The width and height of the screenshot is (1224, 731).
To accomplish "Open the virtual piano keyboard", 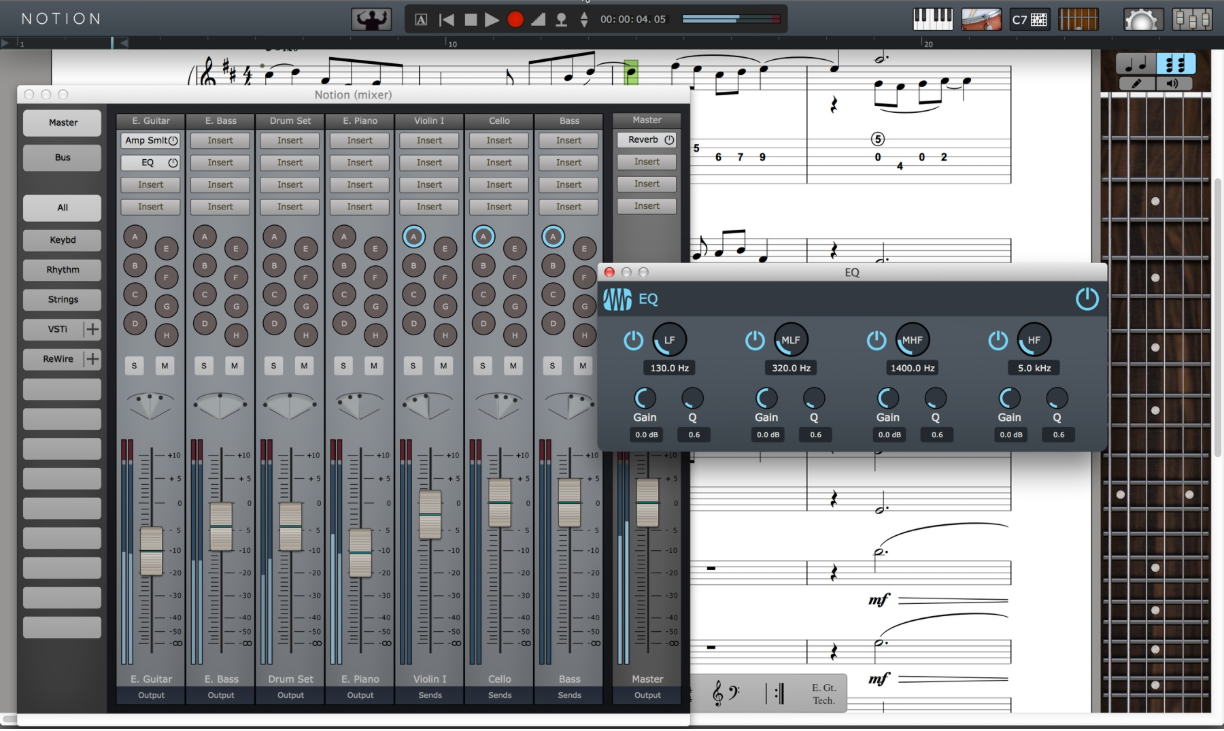I will coord(933,18).
